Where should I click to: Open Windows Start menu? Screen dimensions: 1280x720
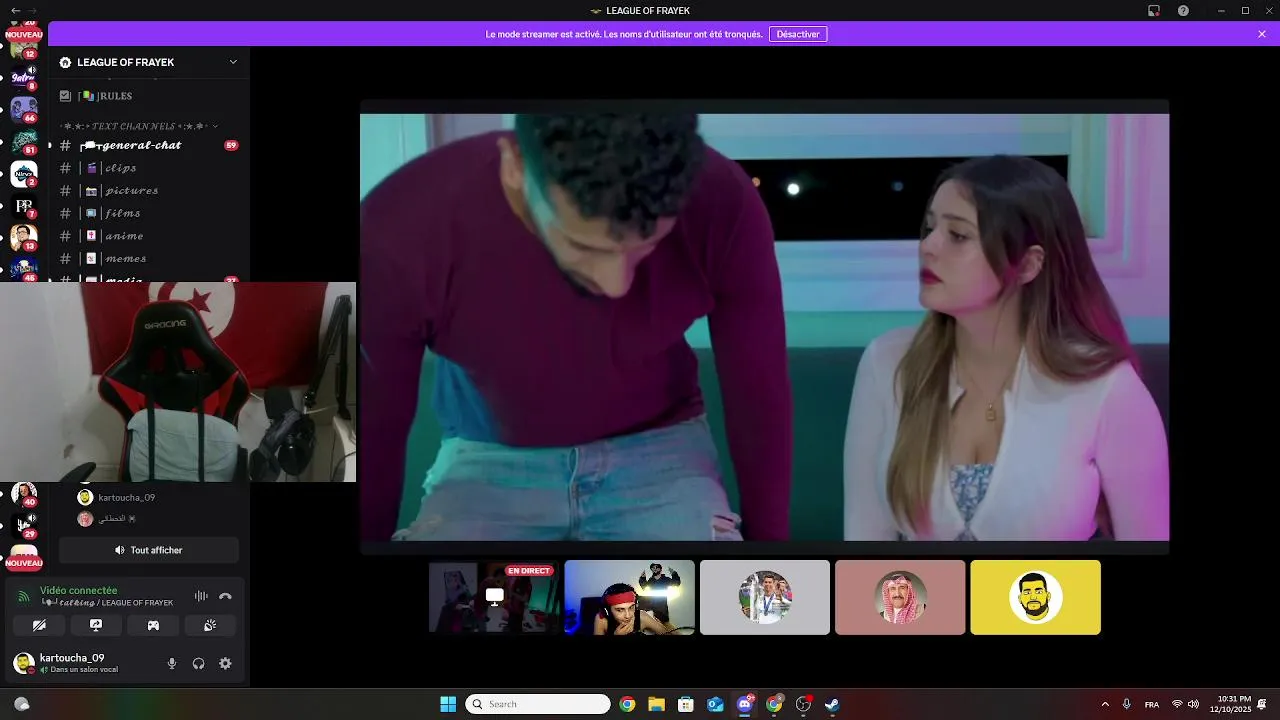click(448, 704)
